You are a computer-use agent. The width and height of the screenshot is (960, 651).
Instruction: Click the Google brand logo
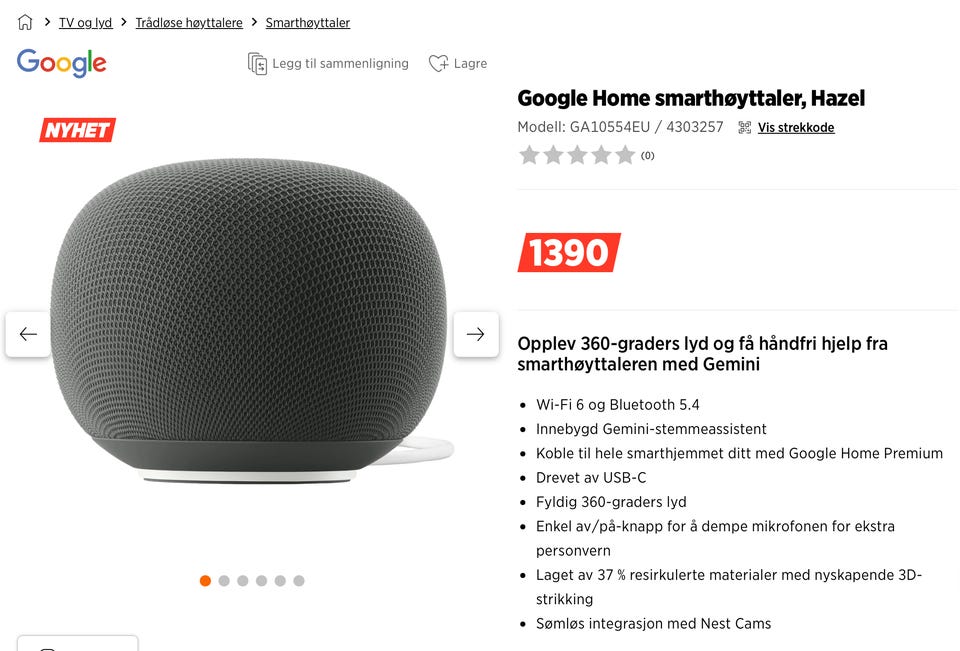(x=62, y=63)
